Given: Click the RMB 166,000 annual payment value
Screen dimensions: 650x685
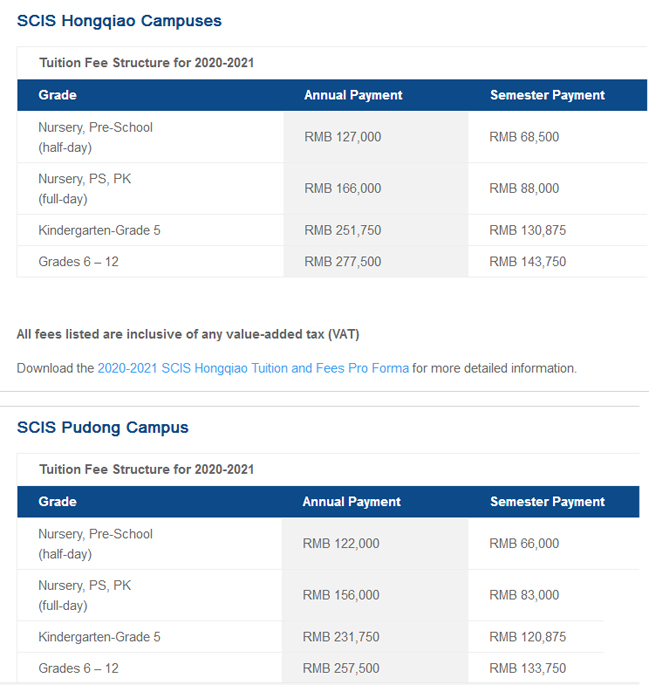Looking at the screenshot, I should pyautogui.click(x=342, y=188).
